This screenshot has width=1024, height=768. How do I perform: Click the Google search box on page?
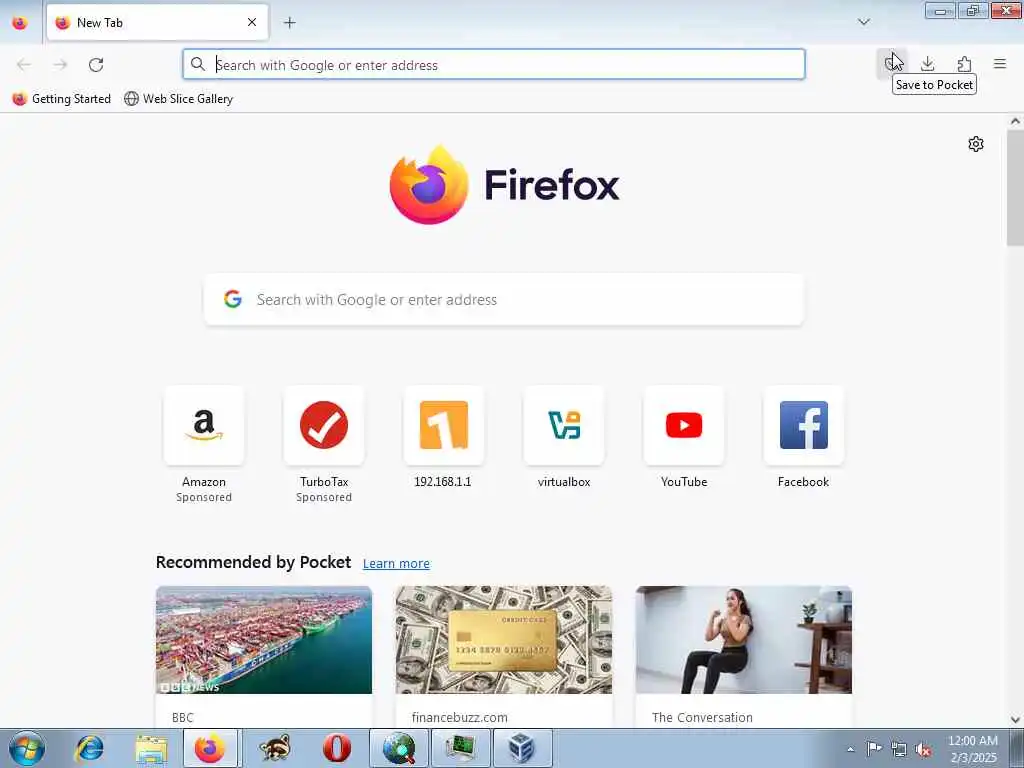(504, 299)
